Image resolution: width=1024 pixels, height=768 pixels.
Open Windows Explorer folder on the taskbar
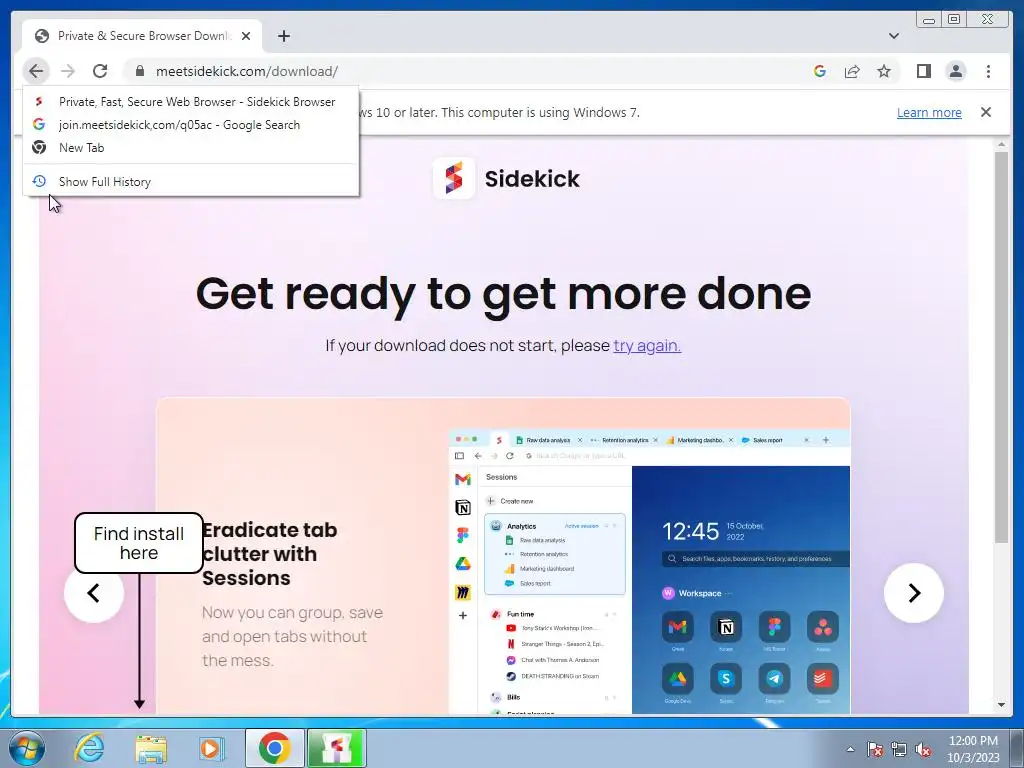[x=151, y=748]
